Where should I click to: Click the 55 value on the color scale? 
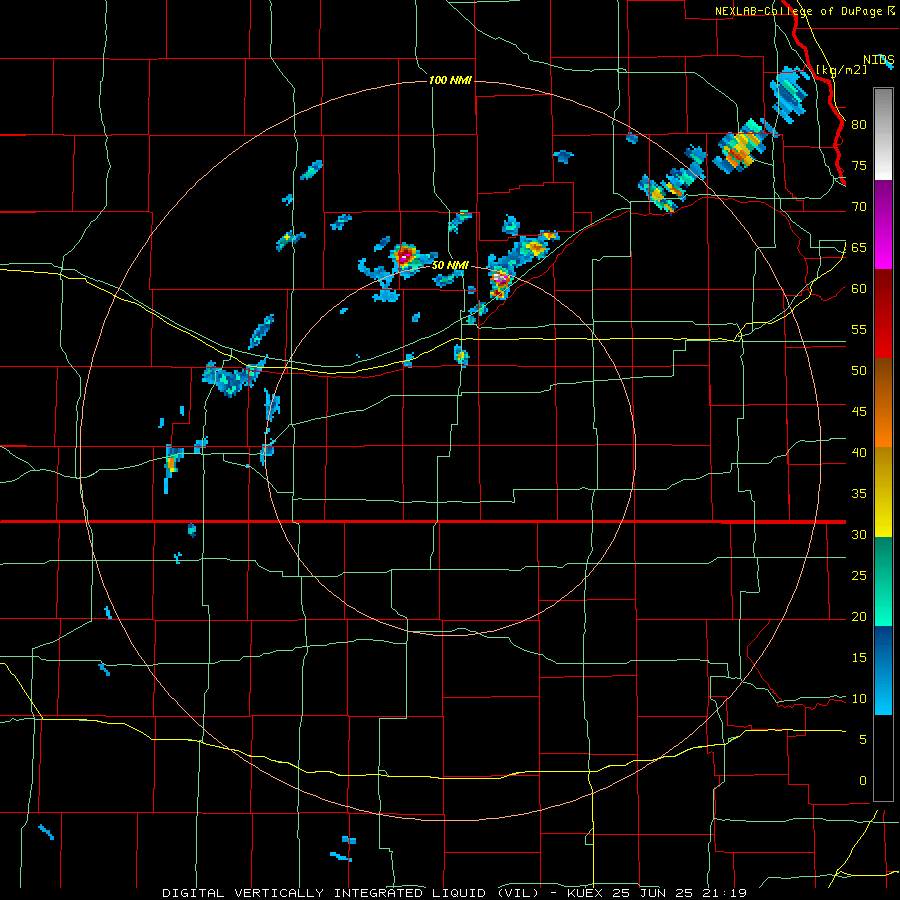pos(859,329)
